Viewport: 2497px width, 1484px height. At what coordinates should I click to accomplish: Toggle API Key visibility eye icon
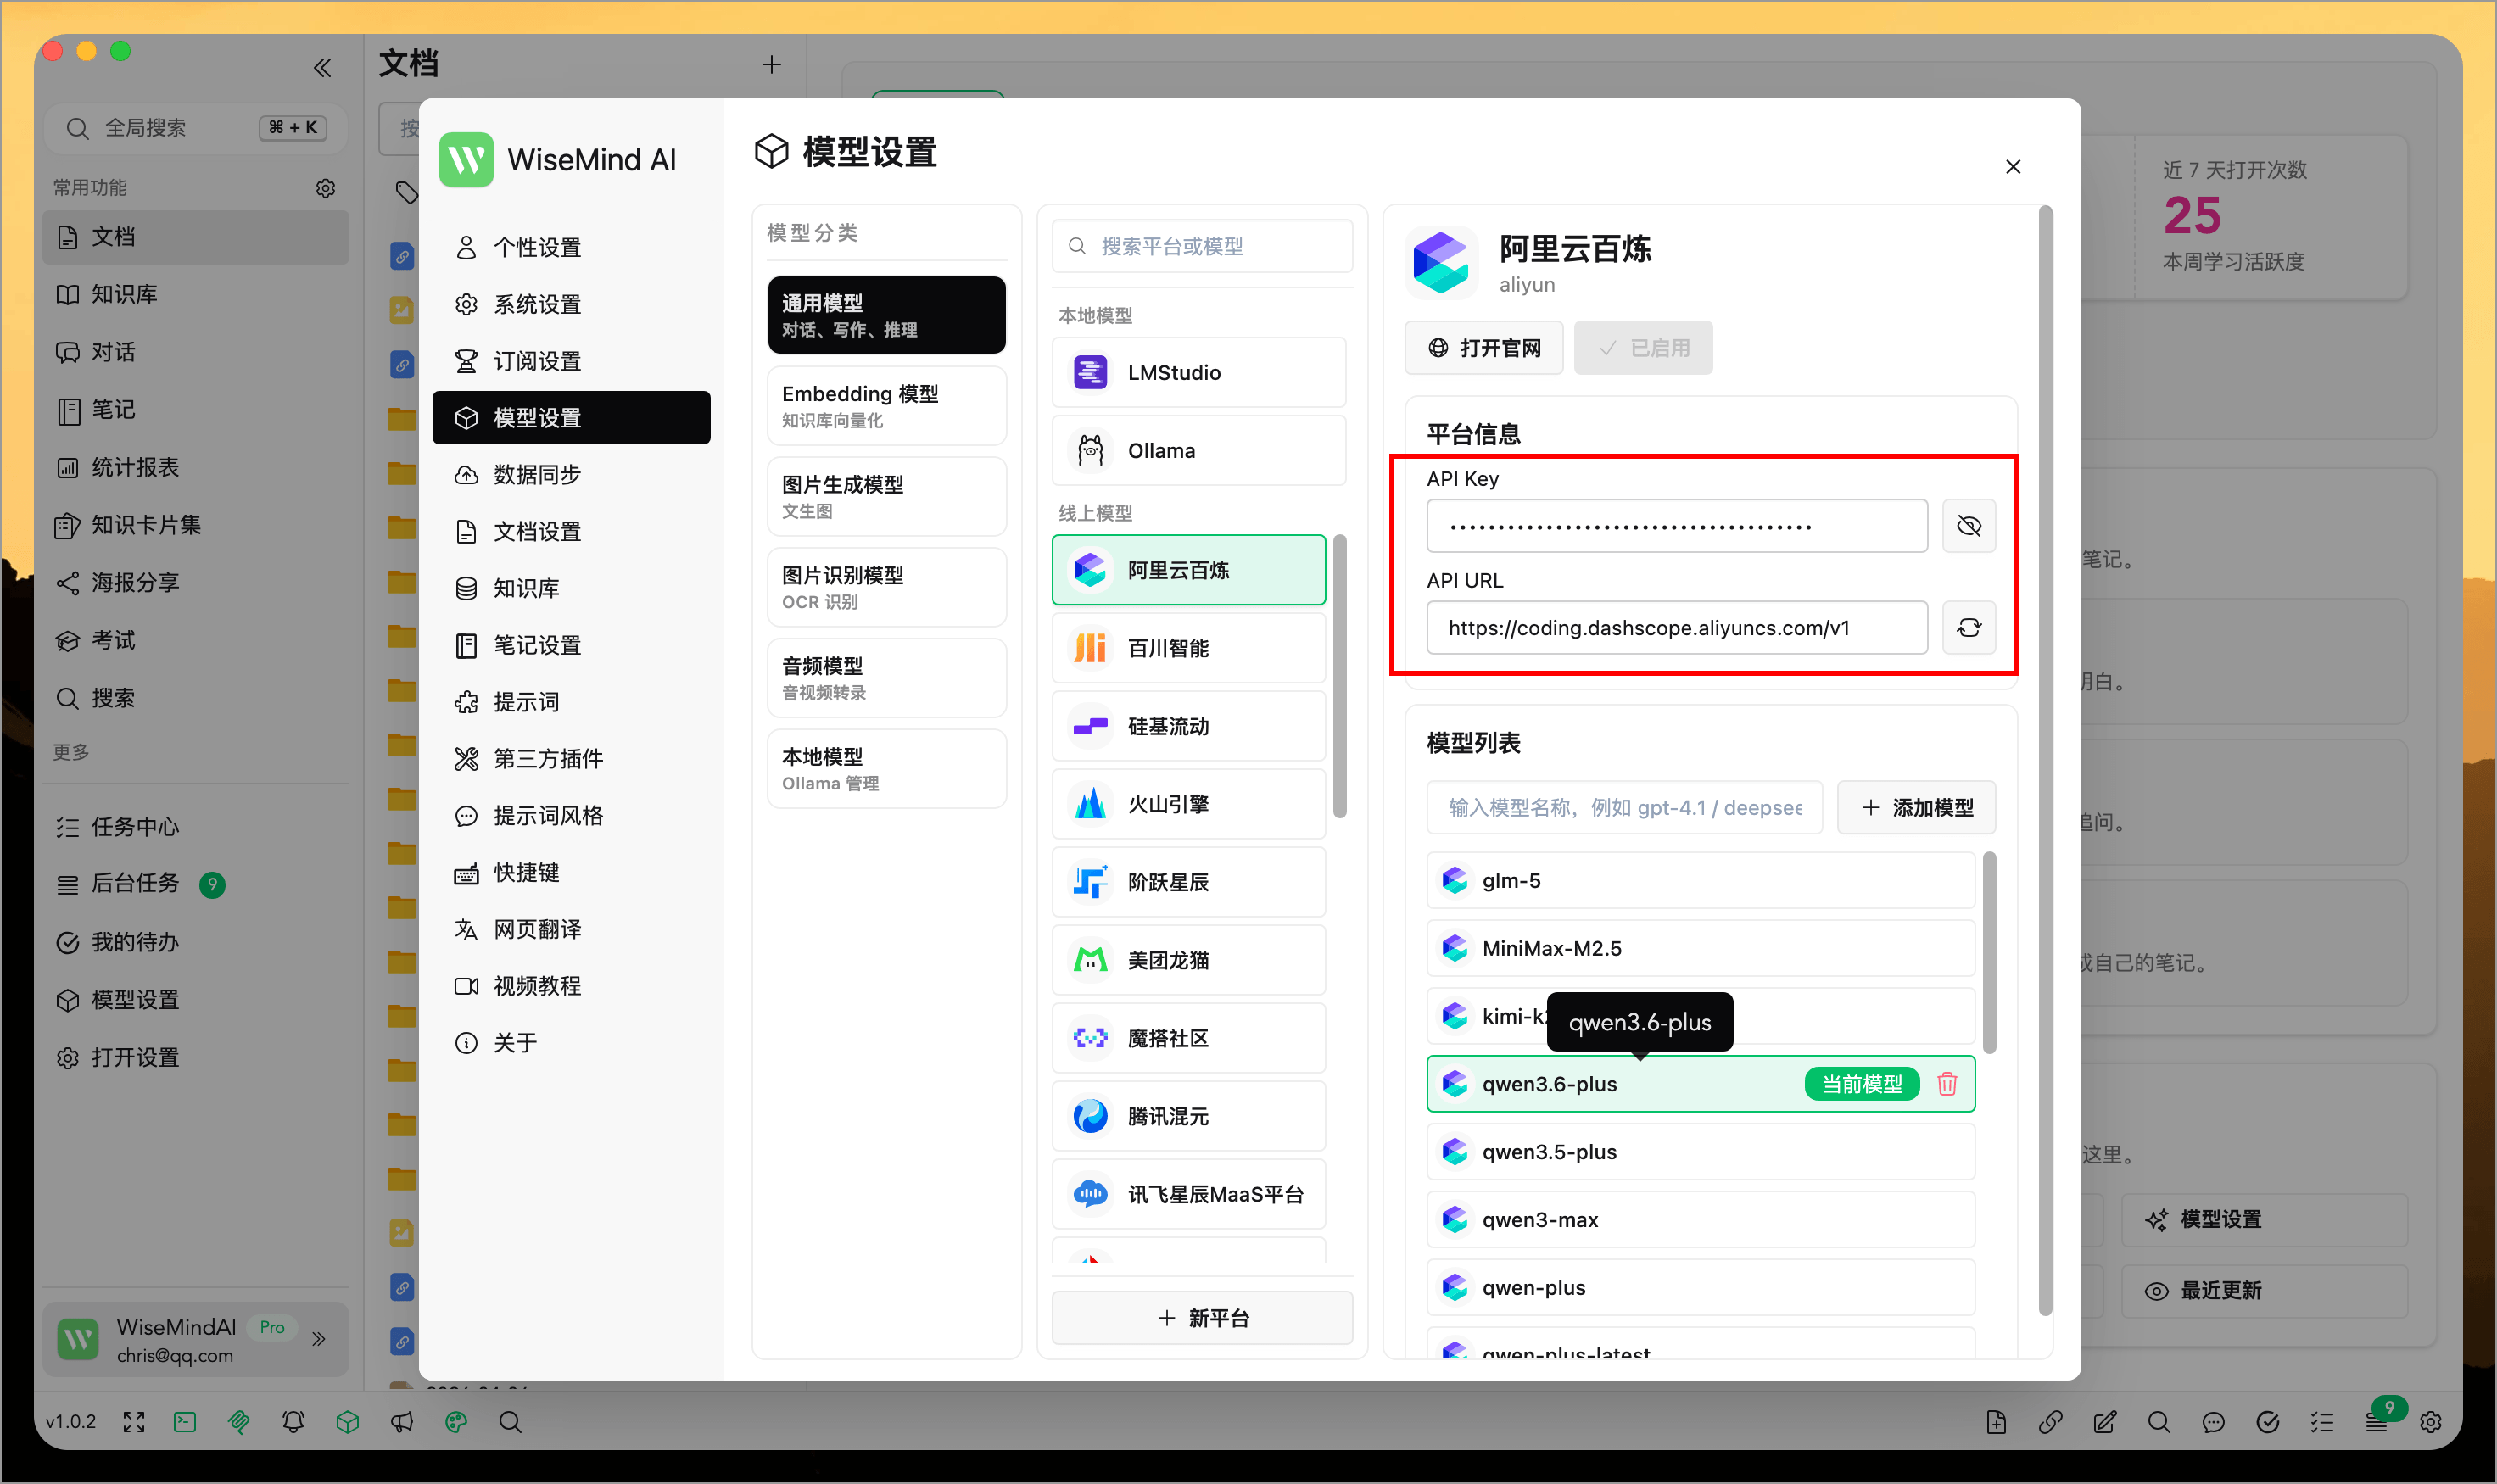tap(1968, 526)
